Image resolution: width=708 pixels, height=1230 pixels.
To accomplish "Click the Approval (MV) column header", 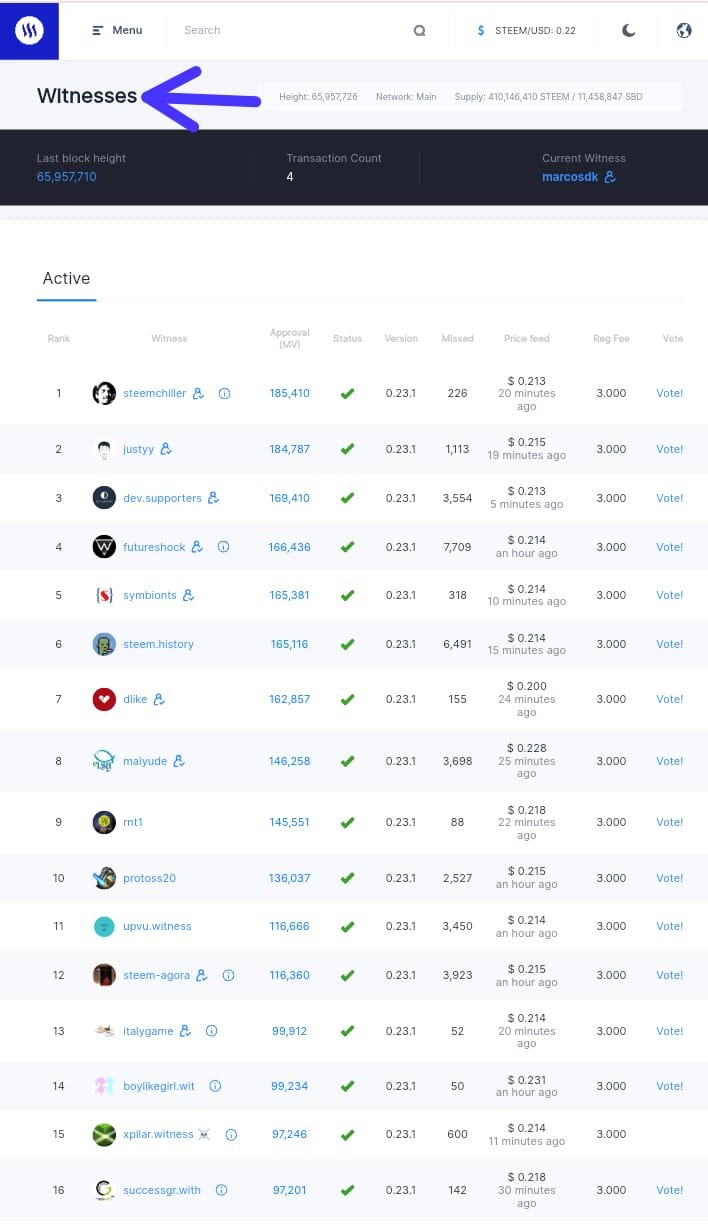I will [x=290, y=338].
